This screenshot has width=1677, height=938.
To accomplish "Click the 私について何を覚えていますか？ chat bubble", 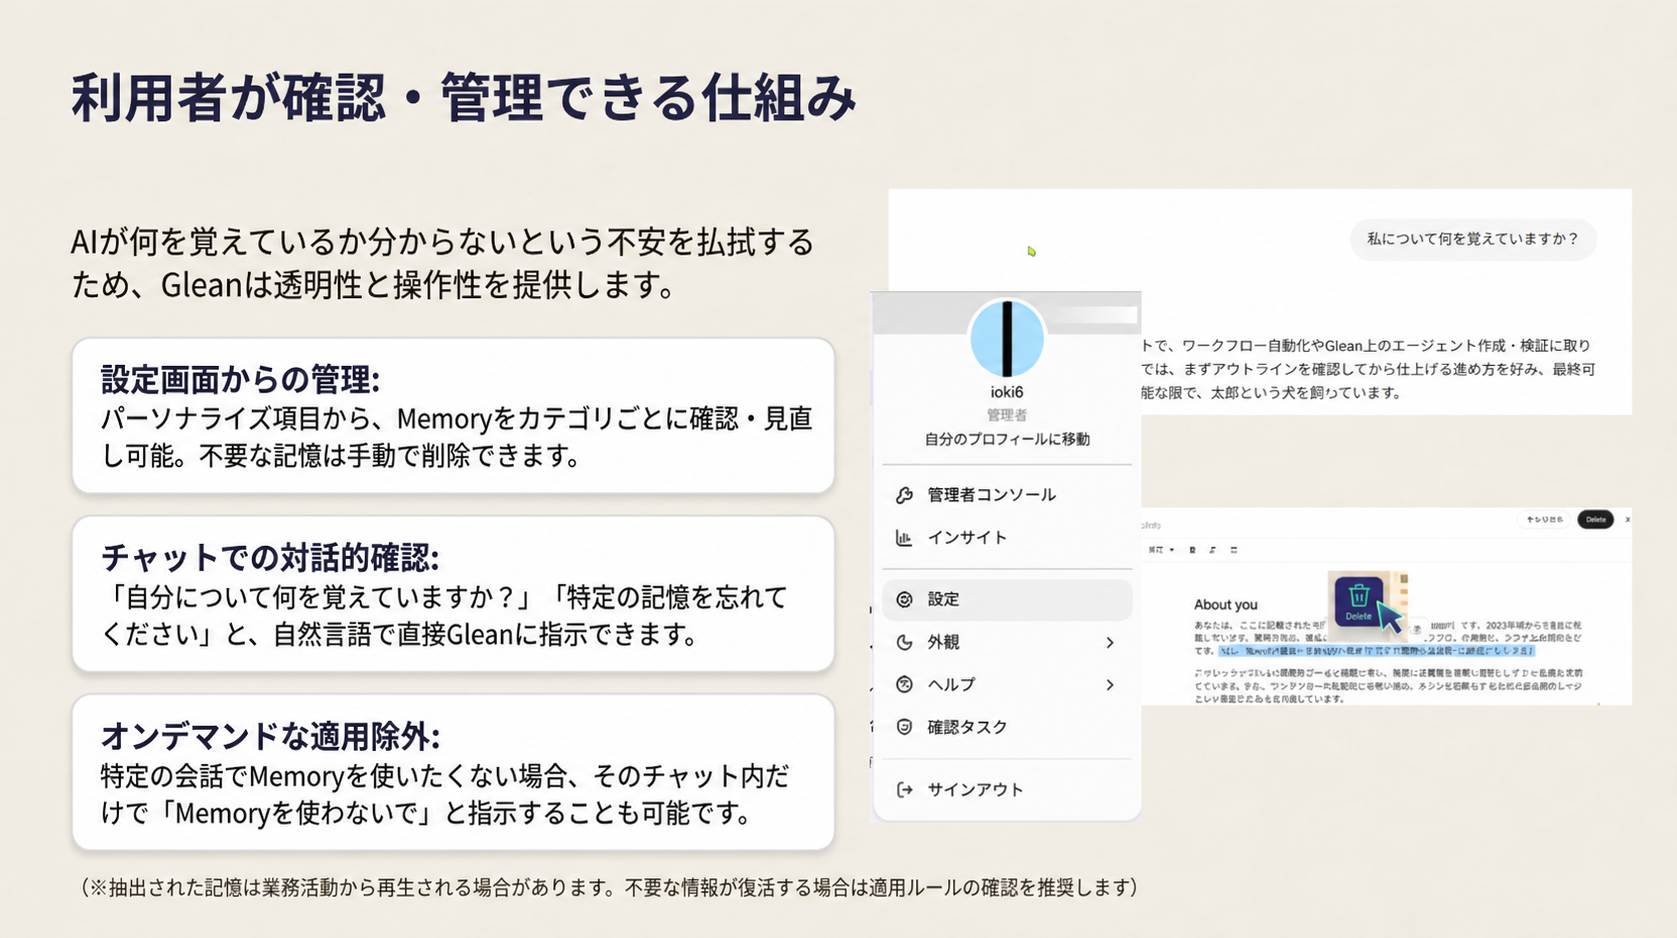I will [1472, 239].
